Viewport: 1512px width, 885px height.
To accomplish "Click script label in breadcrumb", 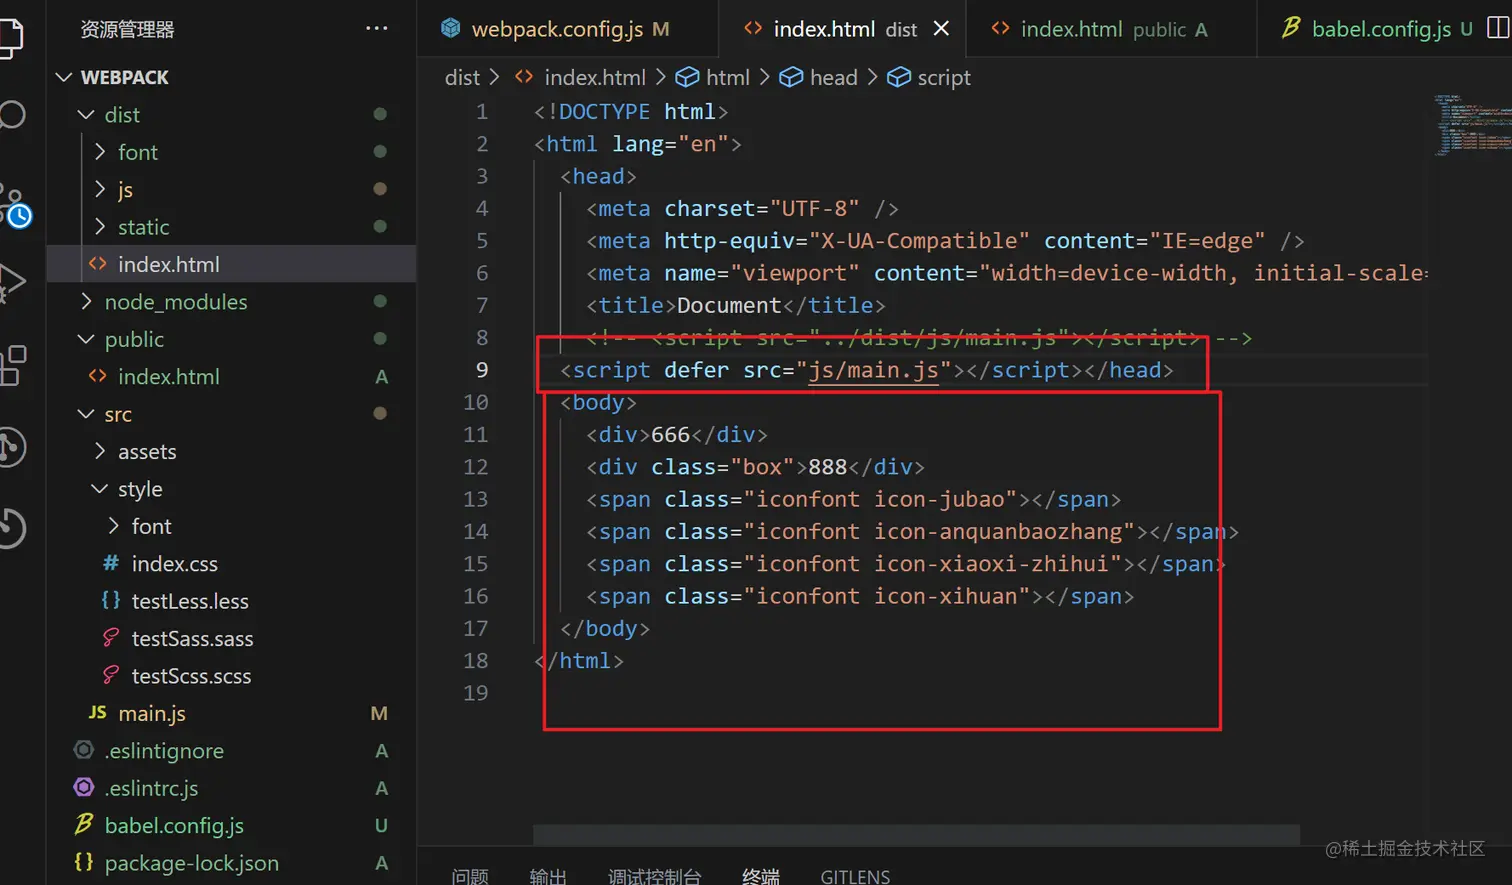I will click(x=944, y=77).
